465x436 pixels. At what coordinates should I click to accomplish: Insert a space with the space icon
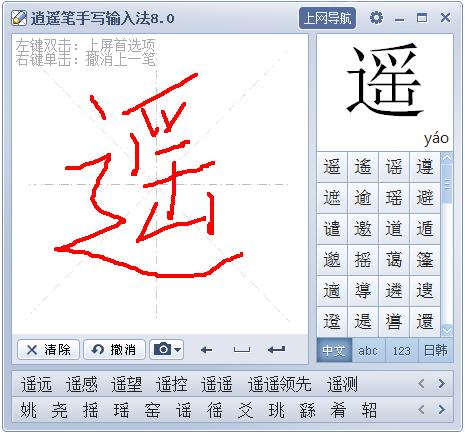click(242, 350)
